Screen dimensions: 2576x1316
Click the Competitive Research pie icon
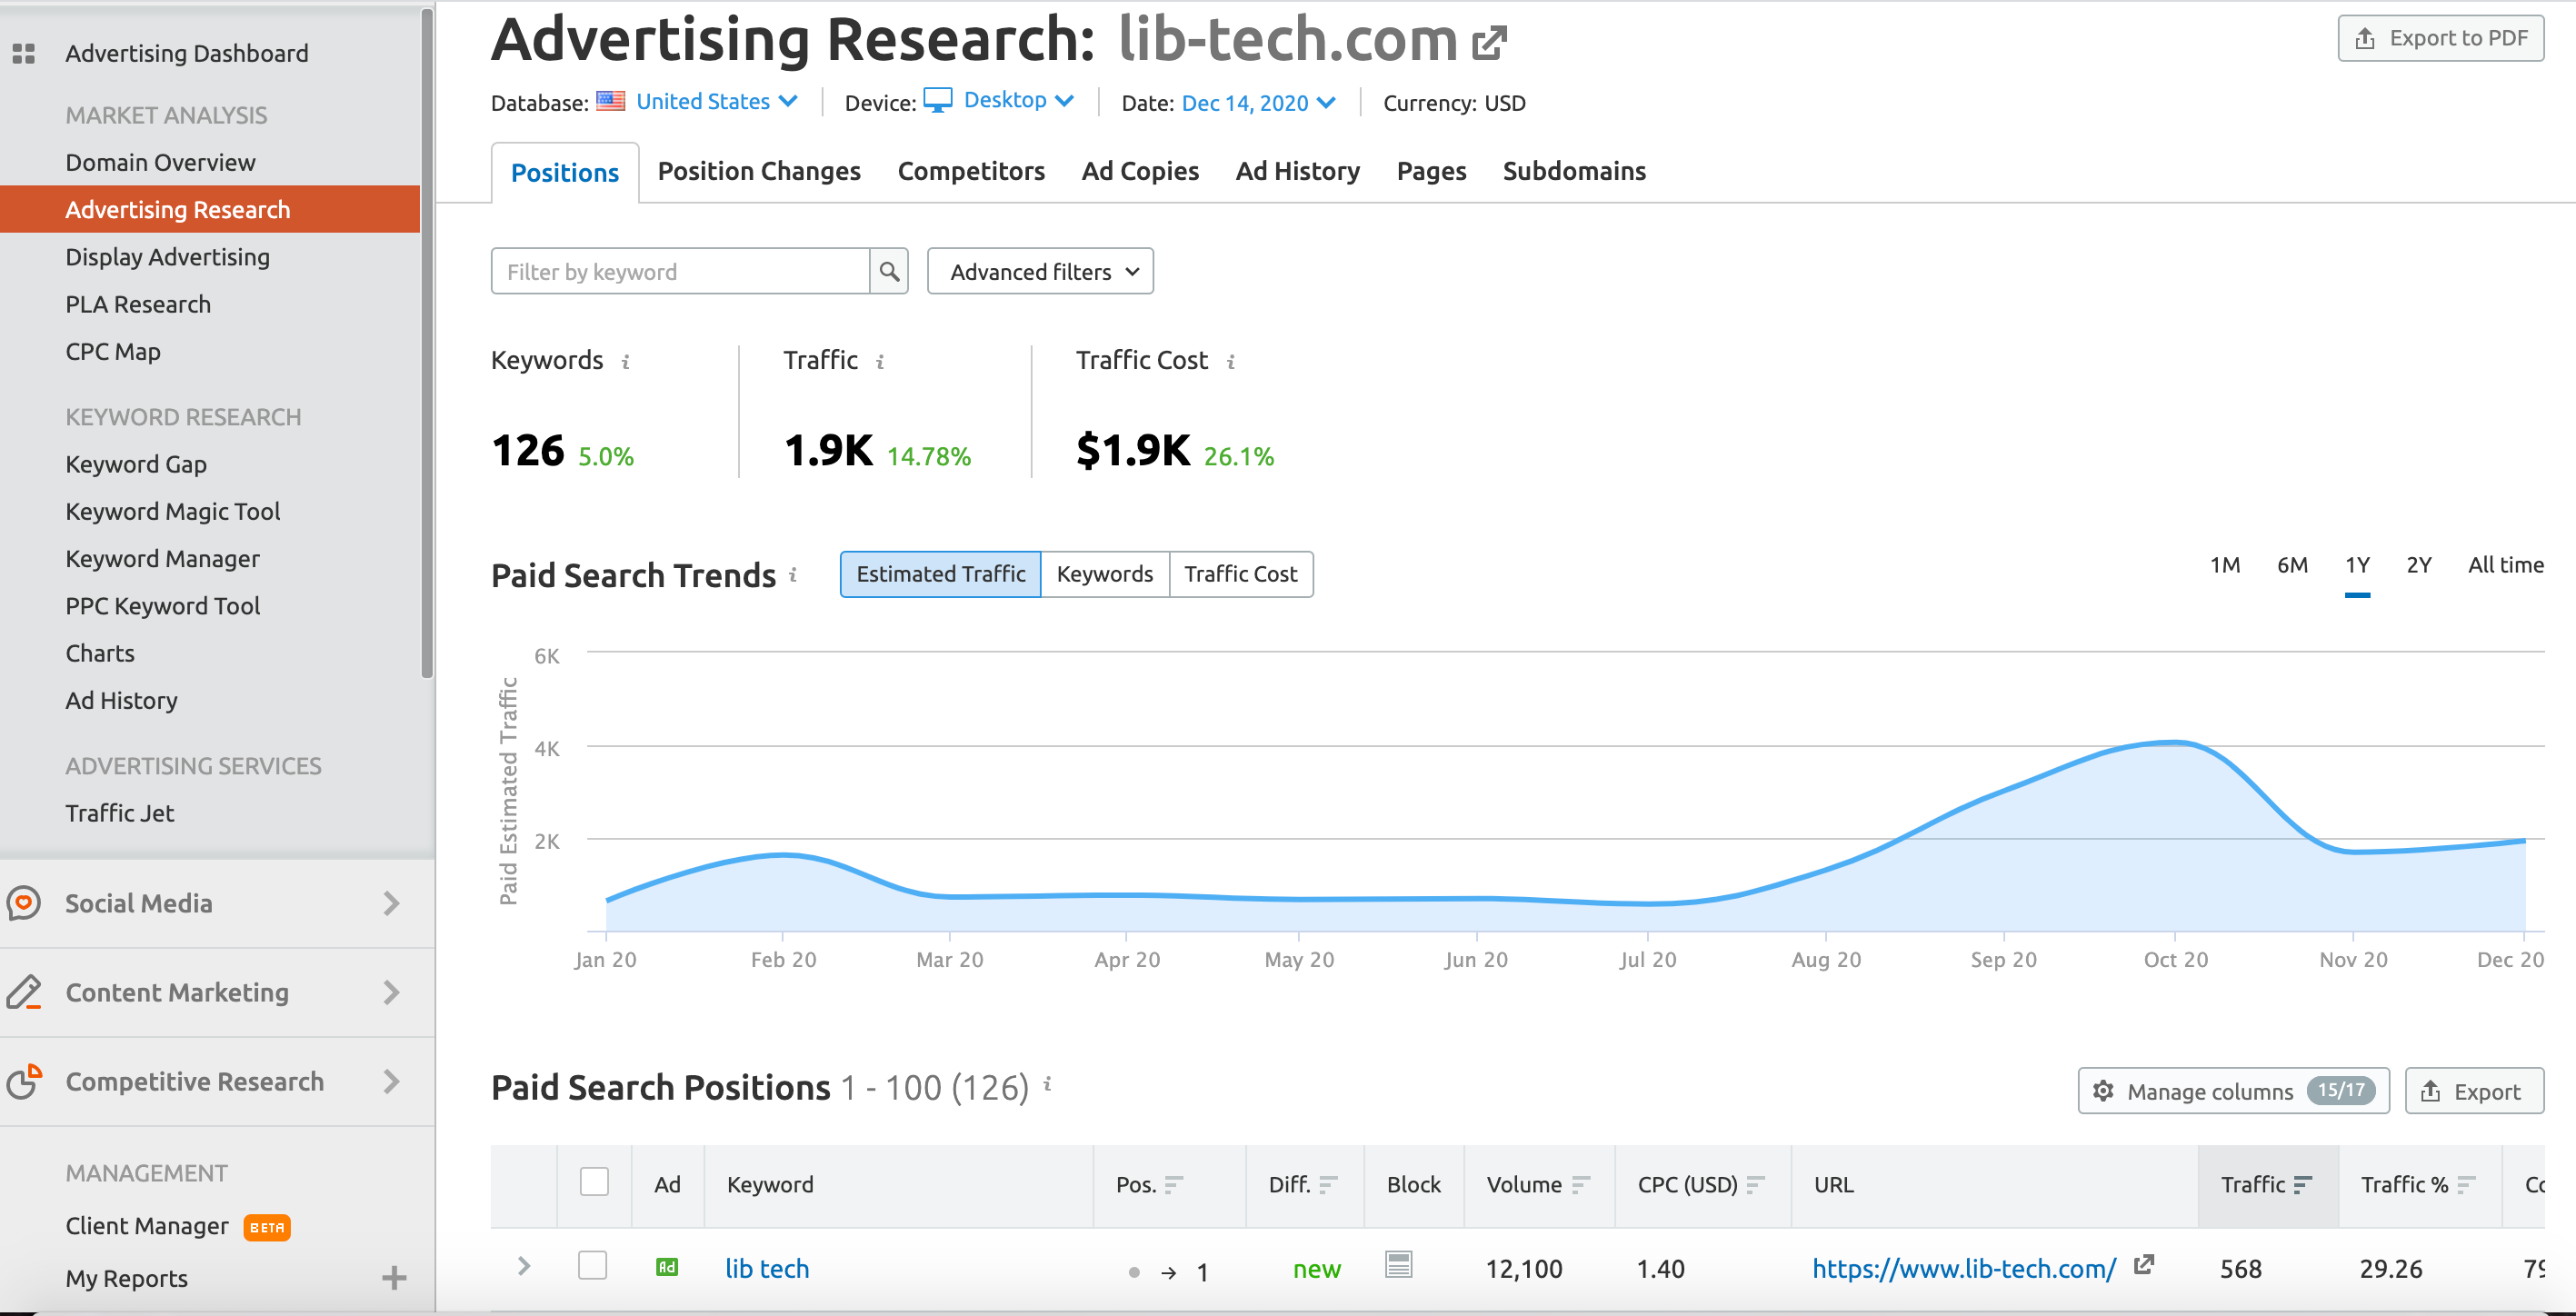(x=24, y=1081)
